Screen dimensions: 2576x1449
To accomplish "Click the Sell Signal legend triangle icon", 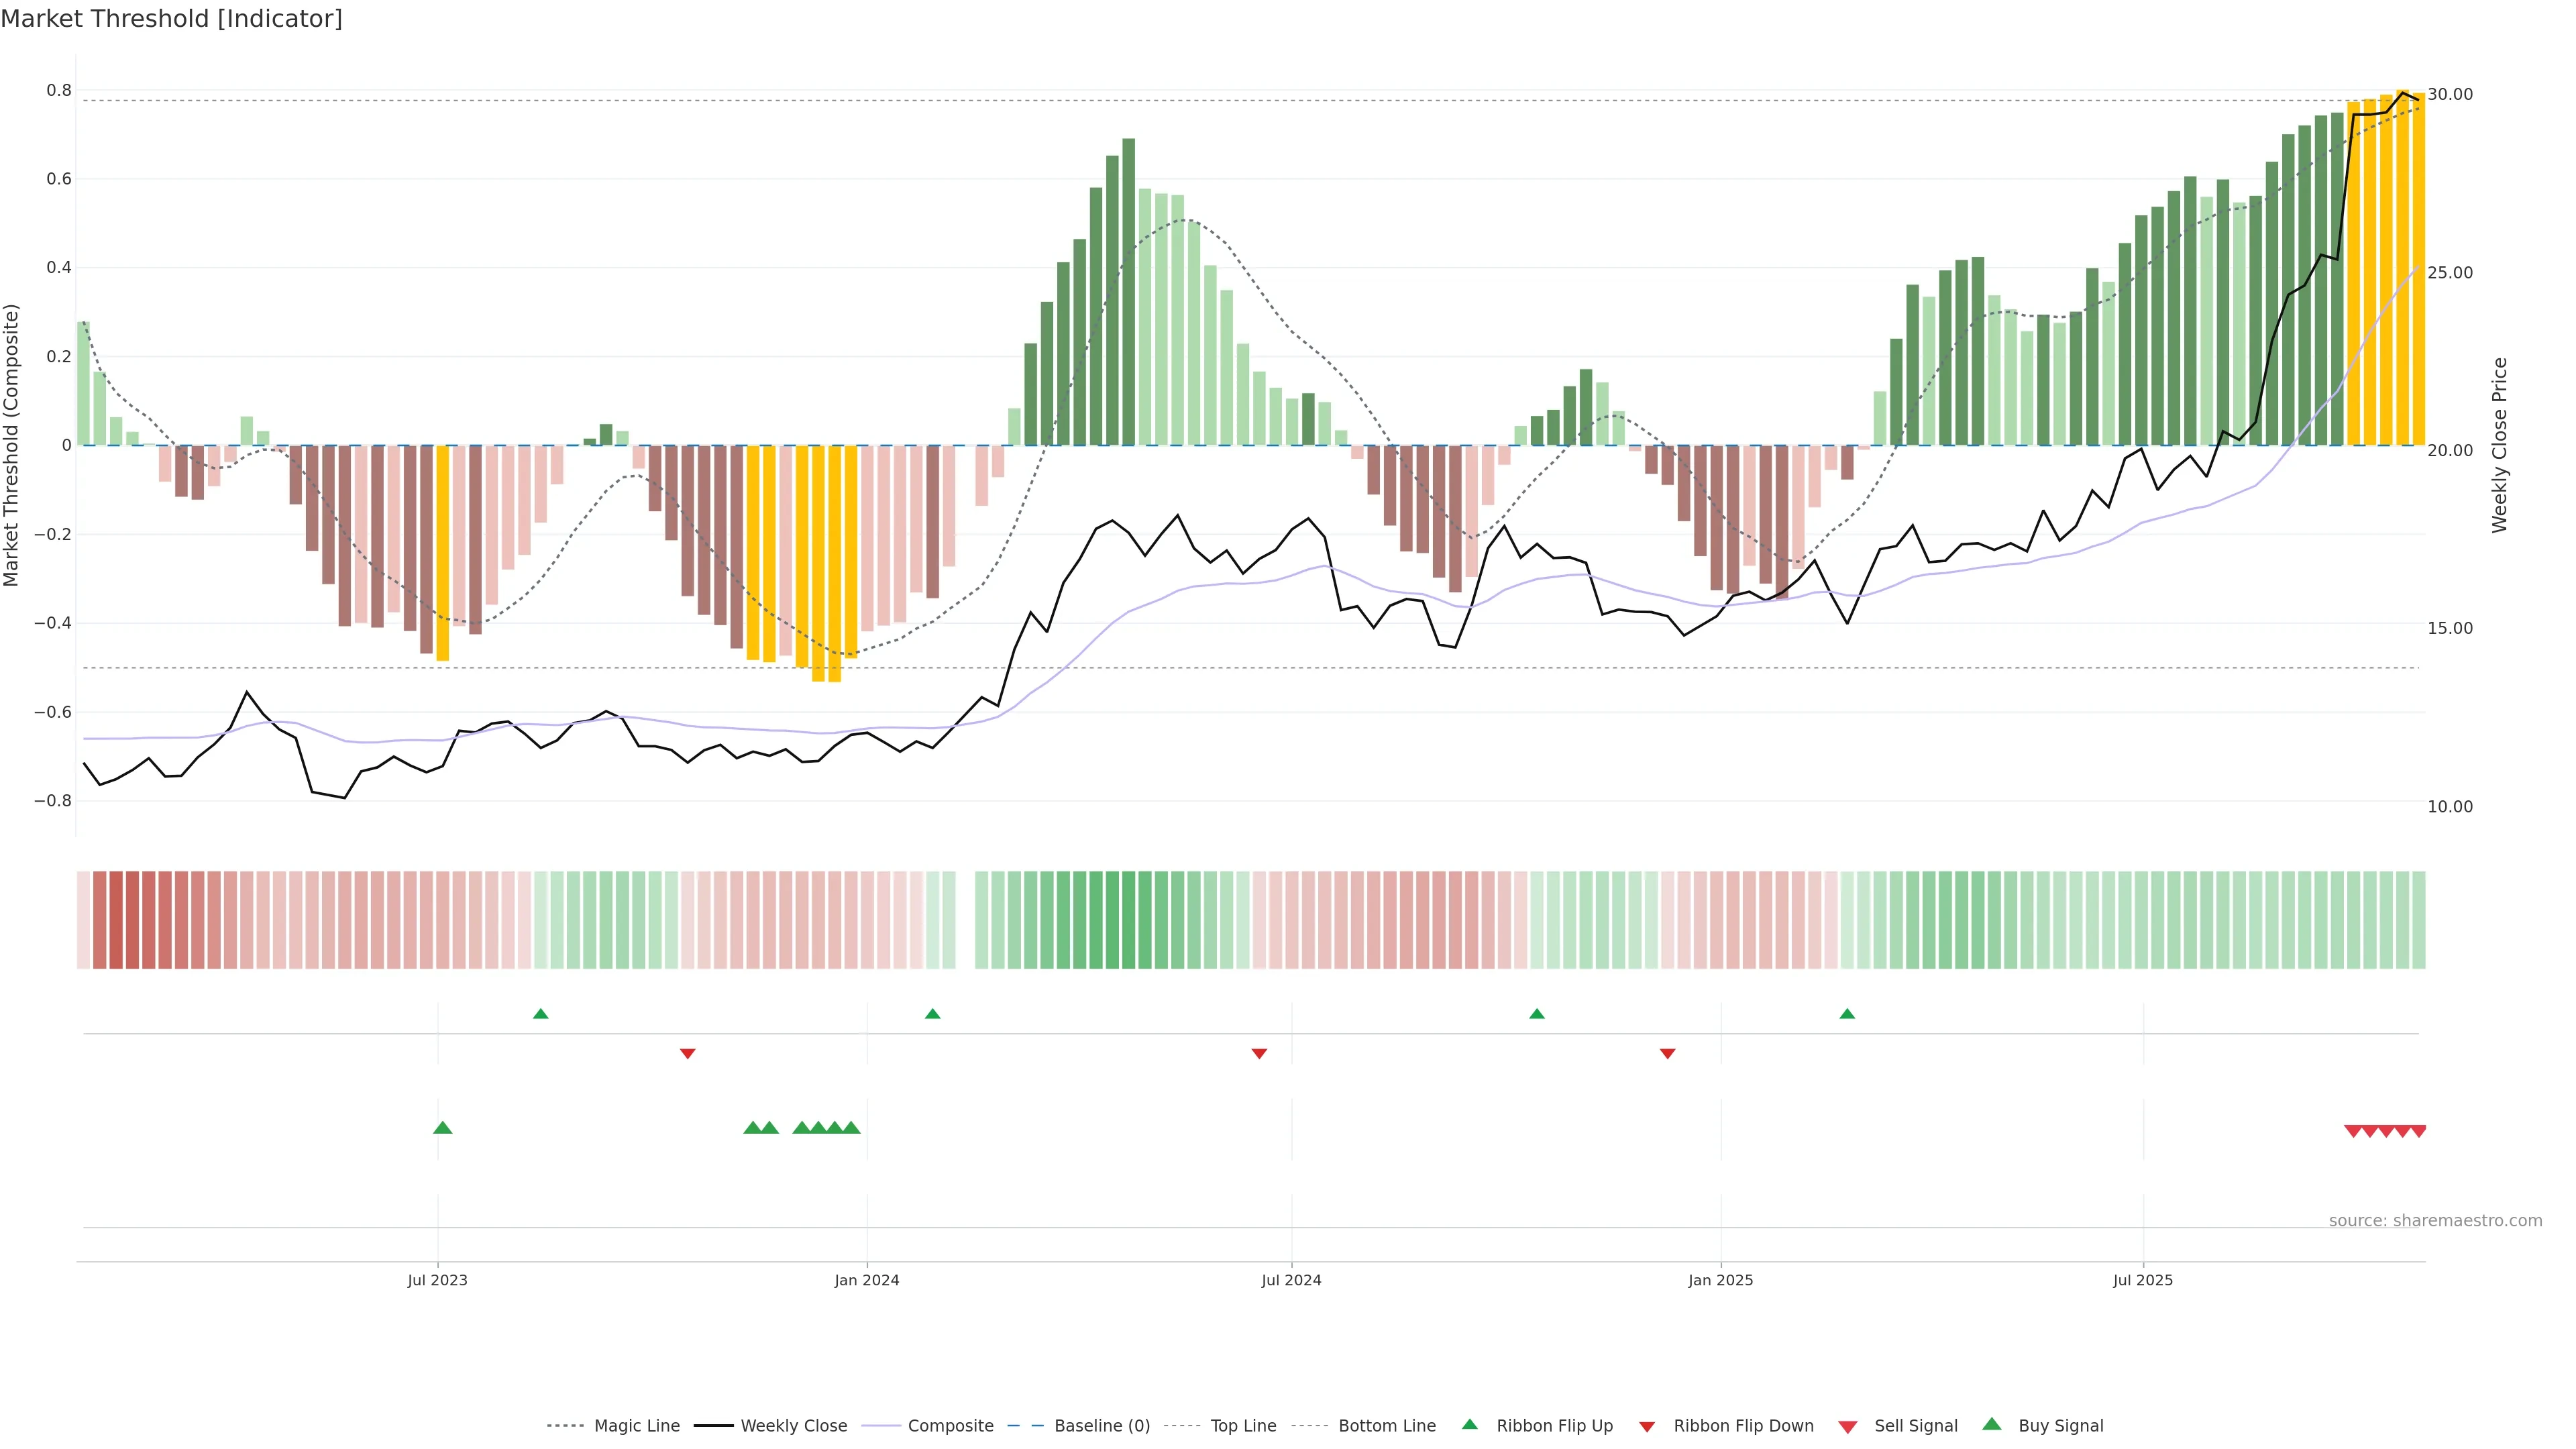I will point(1847,1427).
